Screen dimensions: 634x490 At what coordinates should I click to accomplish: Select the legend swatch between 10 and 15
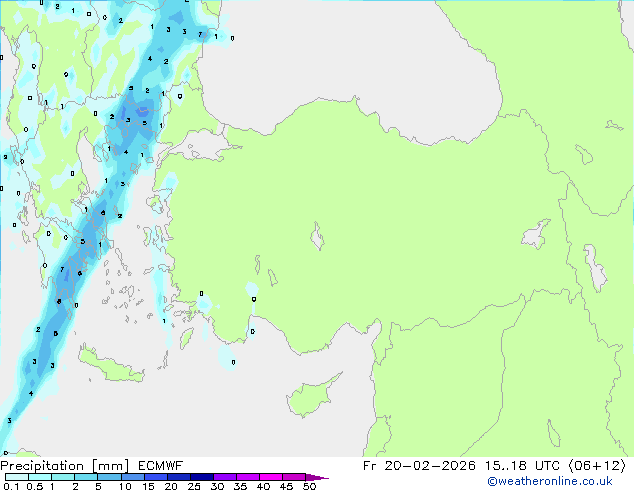pos(133,477)
